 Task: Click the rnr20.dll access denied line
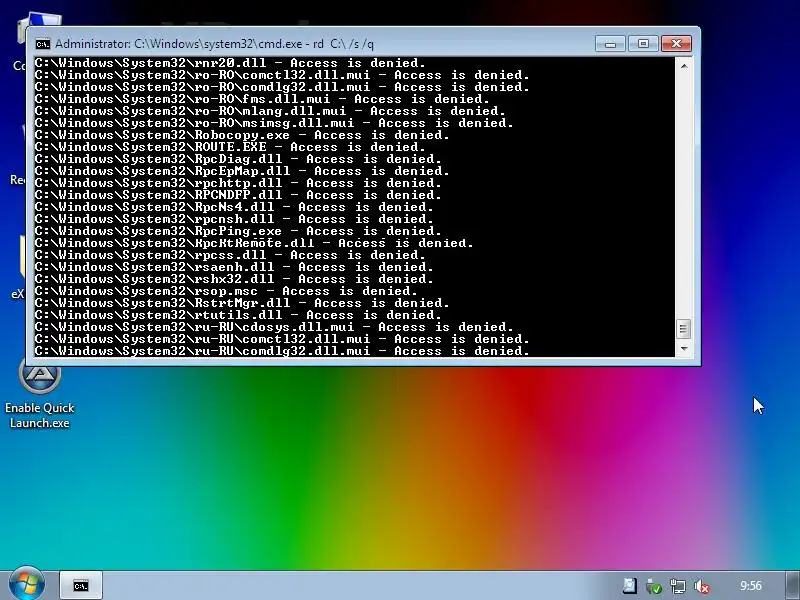pyautogui.click(x=230, y=63)
